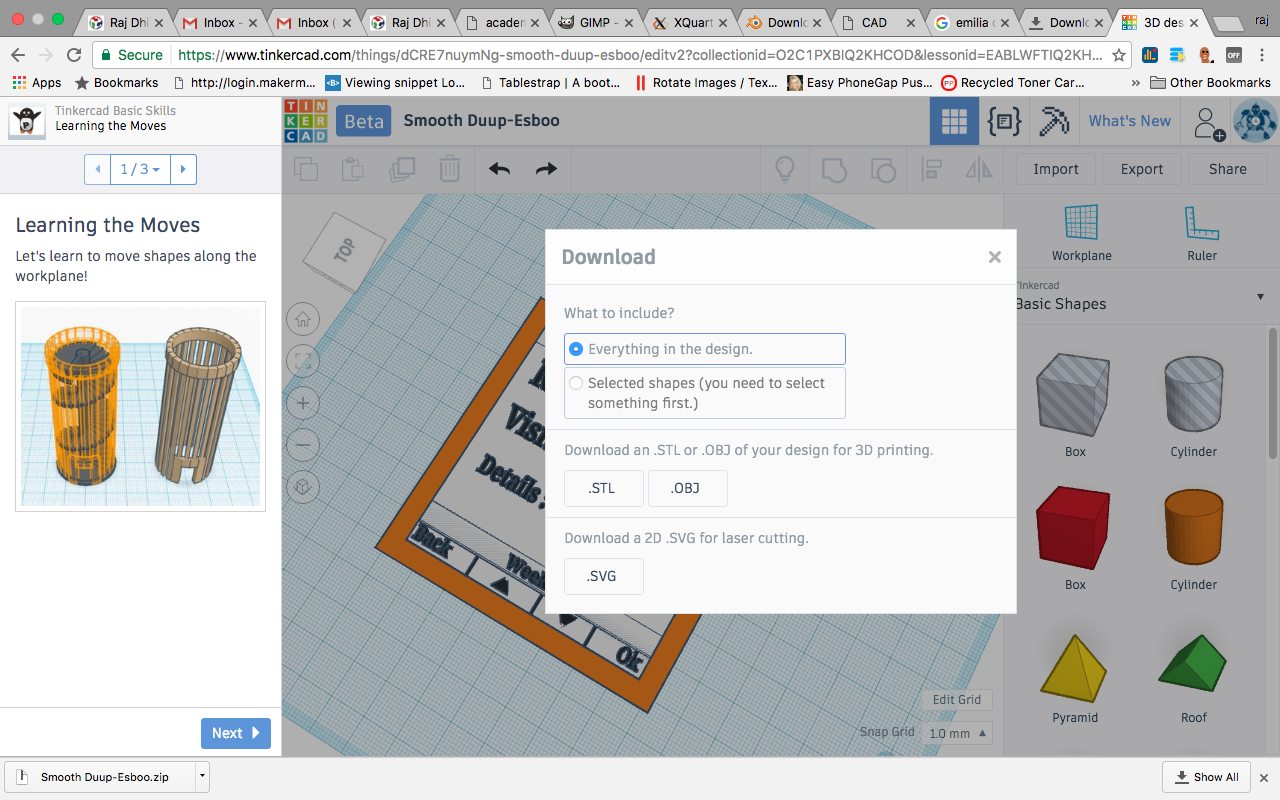Open the Minecraft pickaxe view icon
This screenshot has width=1280, height=800.
pyautogui.click(x=1053, y=121)
